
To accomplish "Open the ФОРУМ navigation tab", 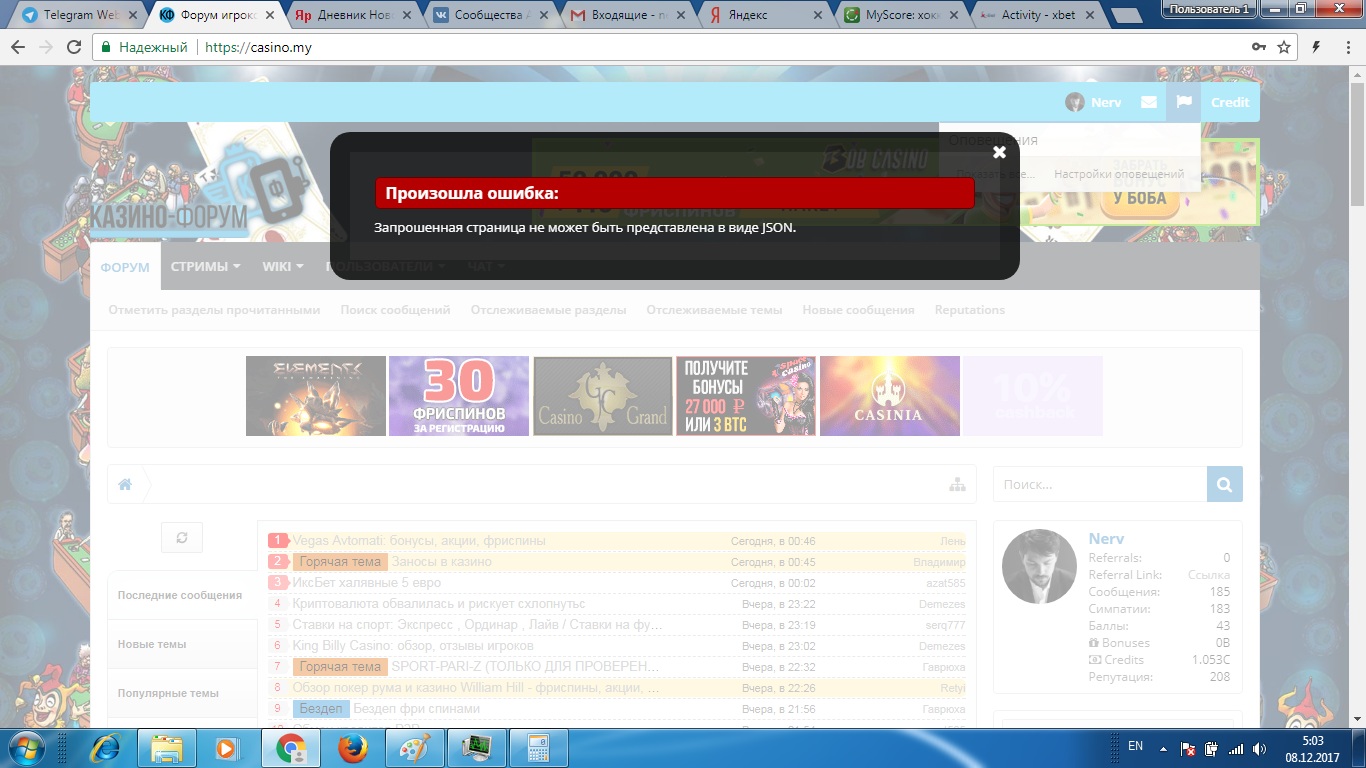I will pos(125,267).
